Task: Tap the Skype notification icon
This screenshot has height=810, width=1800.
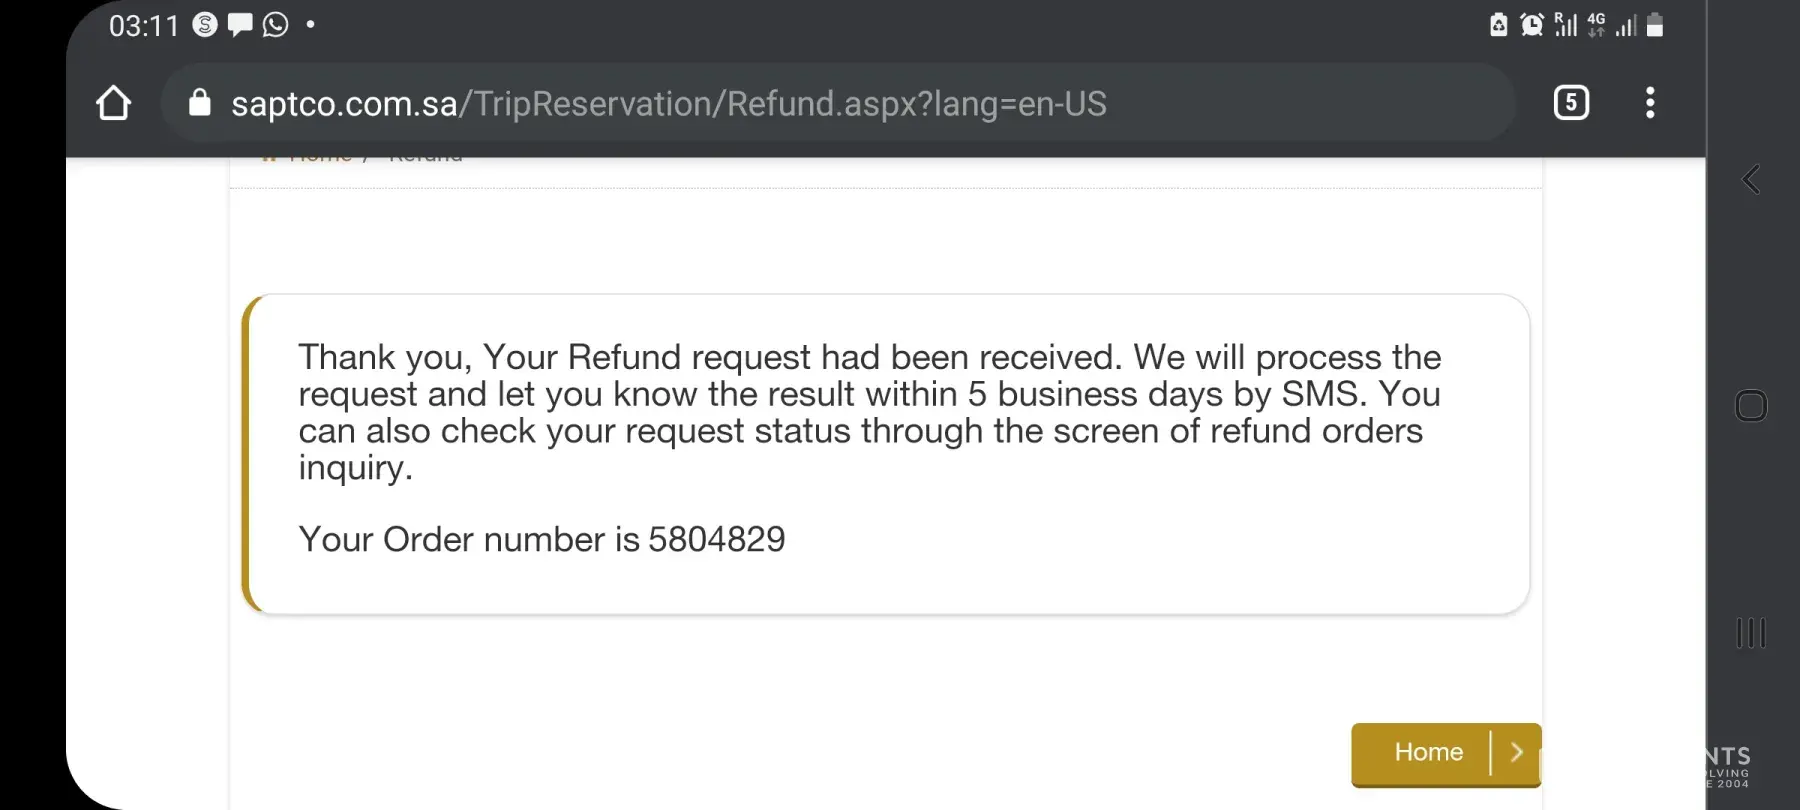Action: pos(205,25)
